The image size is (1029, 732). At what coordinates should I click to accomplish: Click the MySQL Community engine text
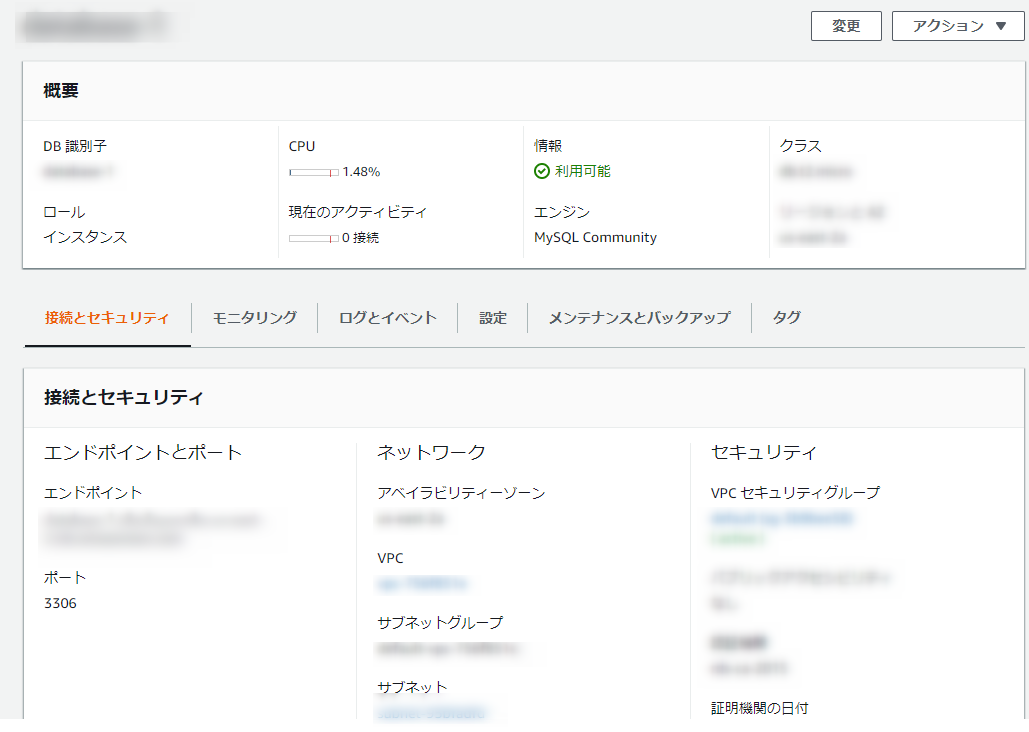coord(595,238)
